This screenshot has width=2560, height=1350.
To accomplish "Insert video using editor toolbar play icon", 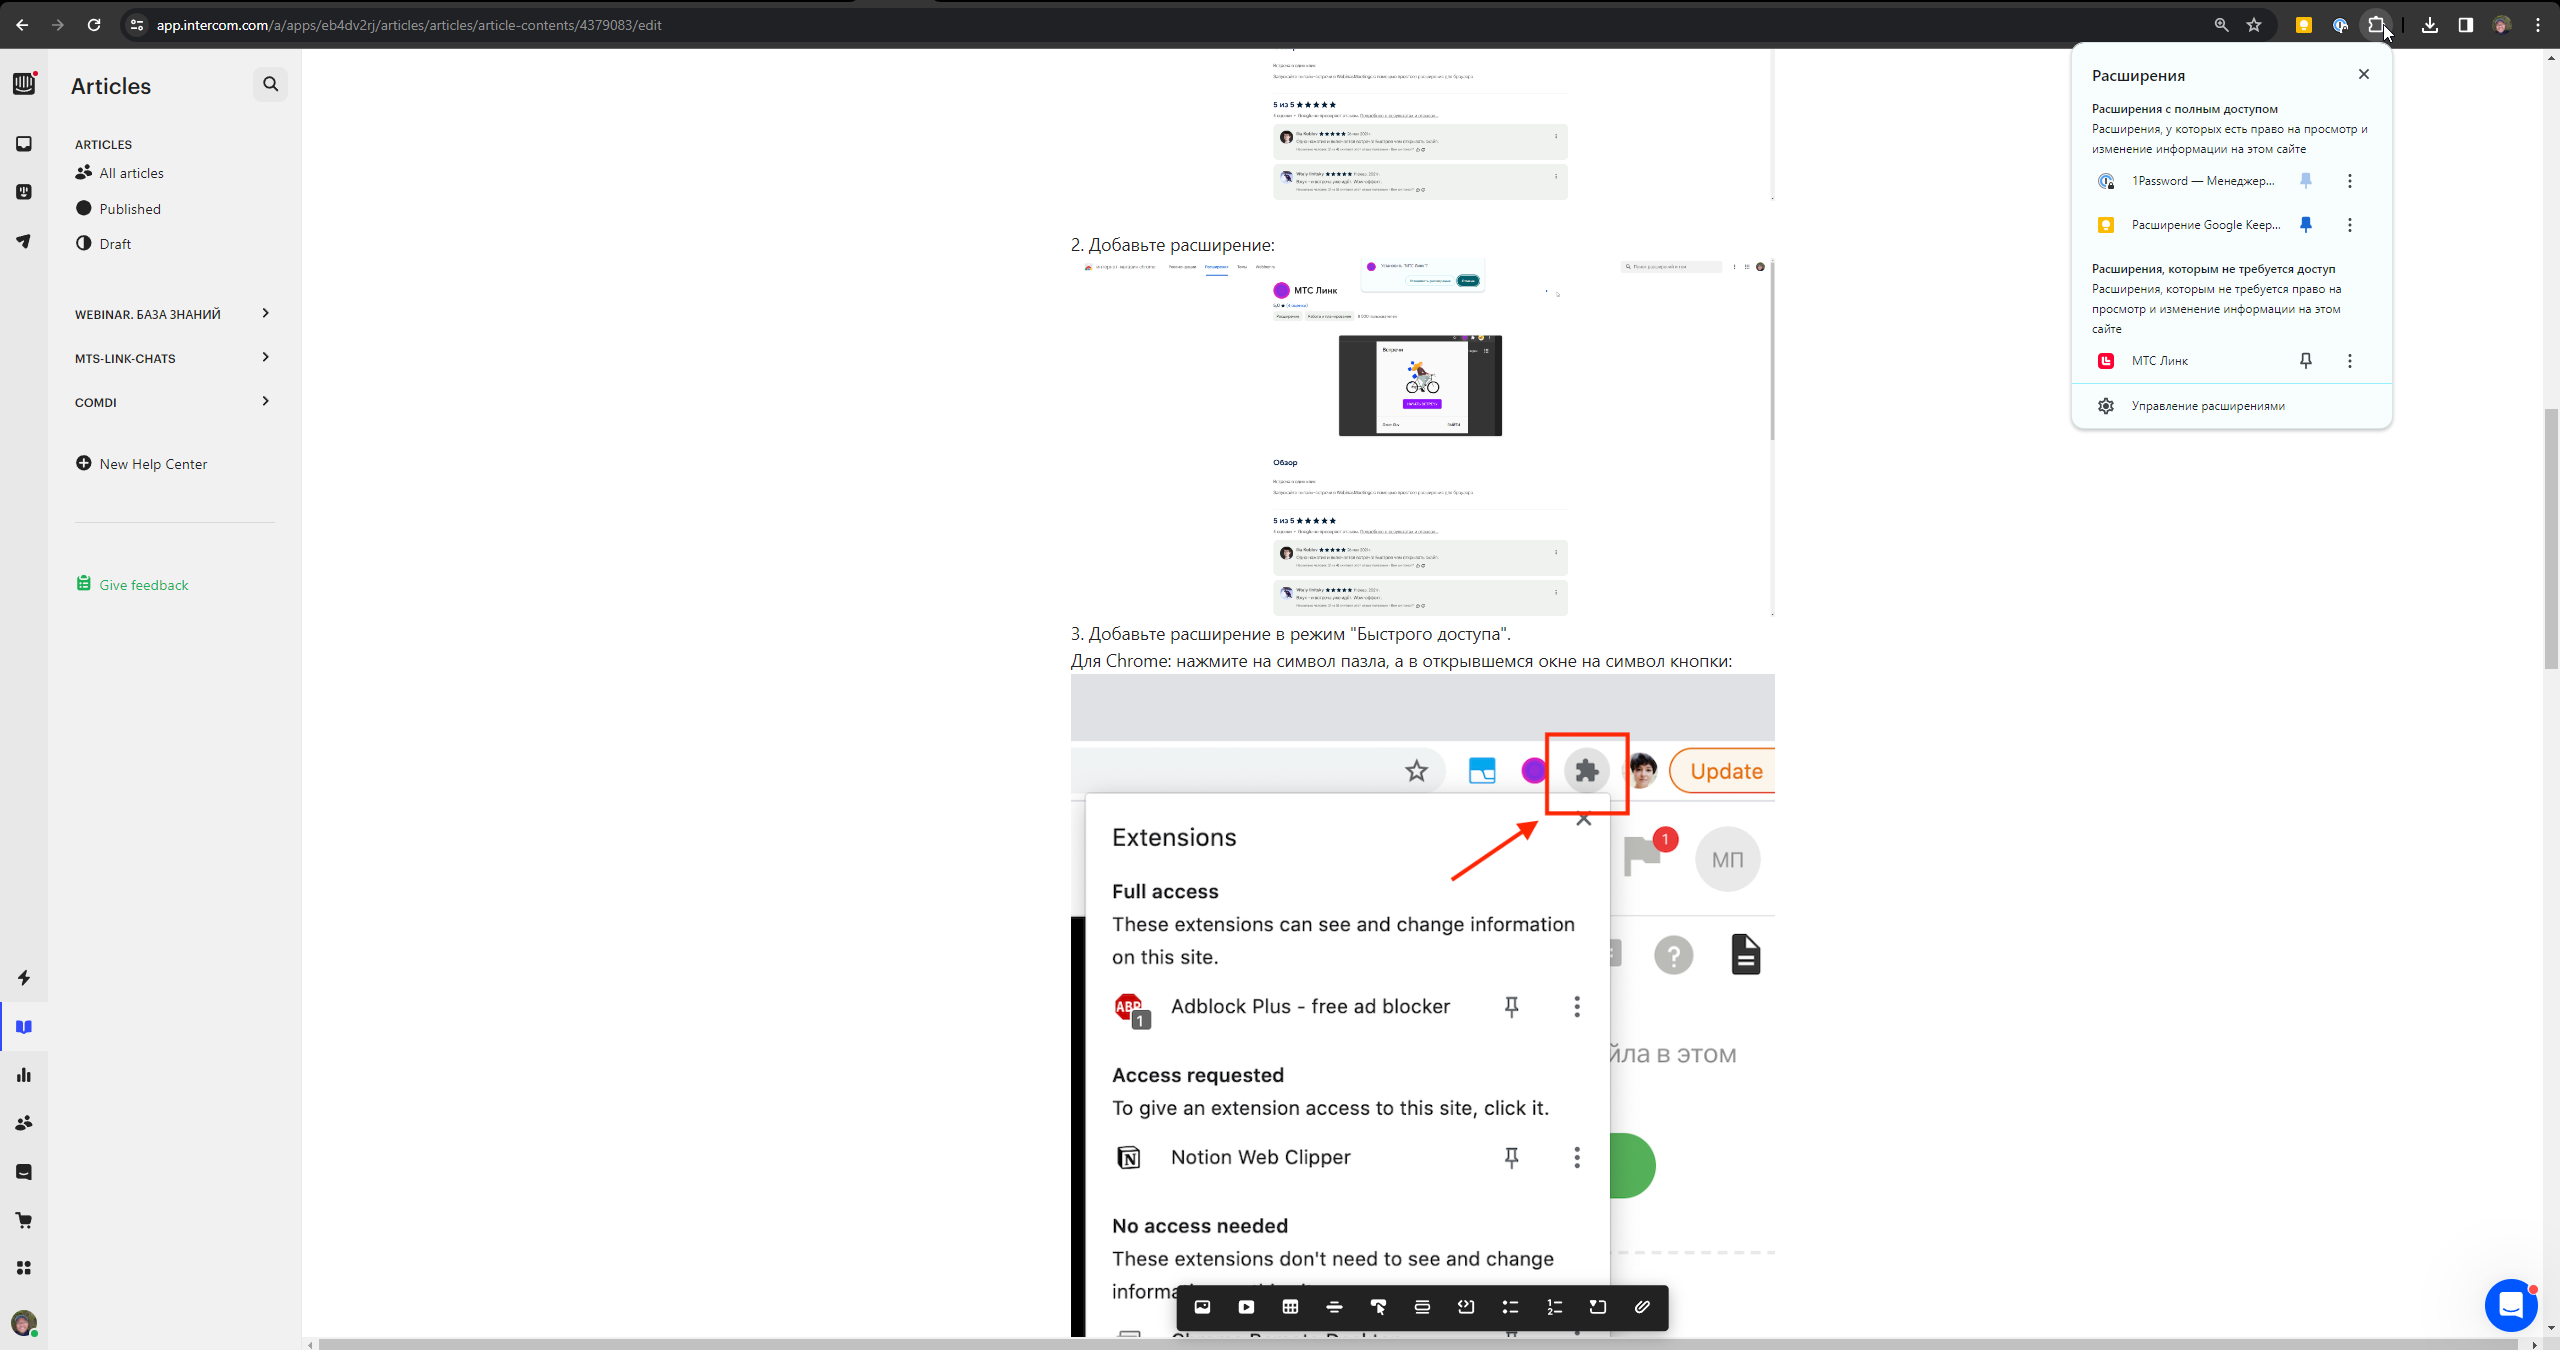I will pos(1246,1307).
